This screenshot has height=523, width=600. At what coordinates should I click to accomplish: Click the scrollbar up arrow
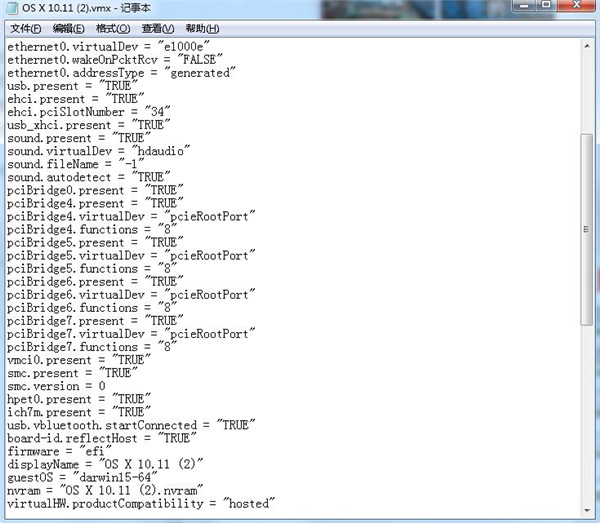point(587,46)
